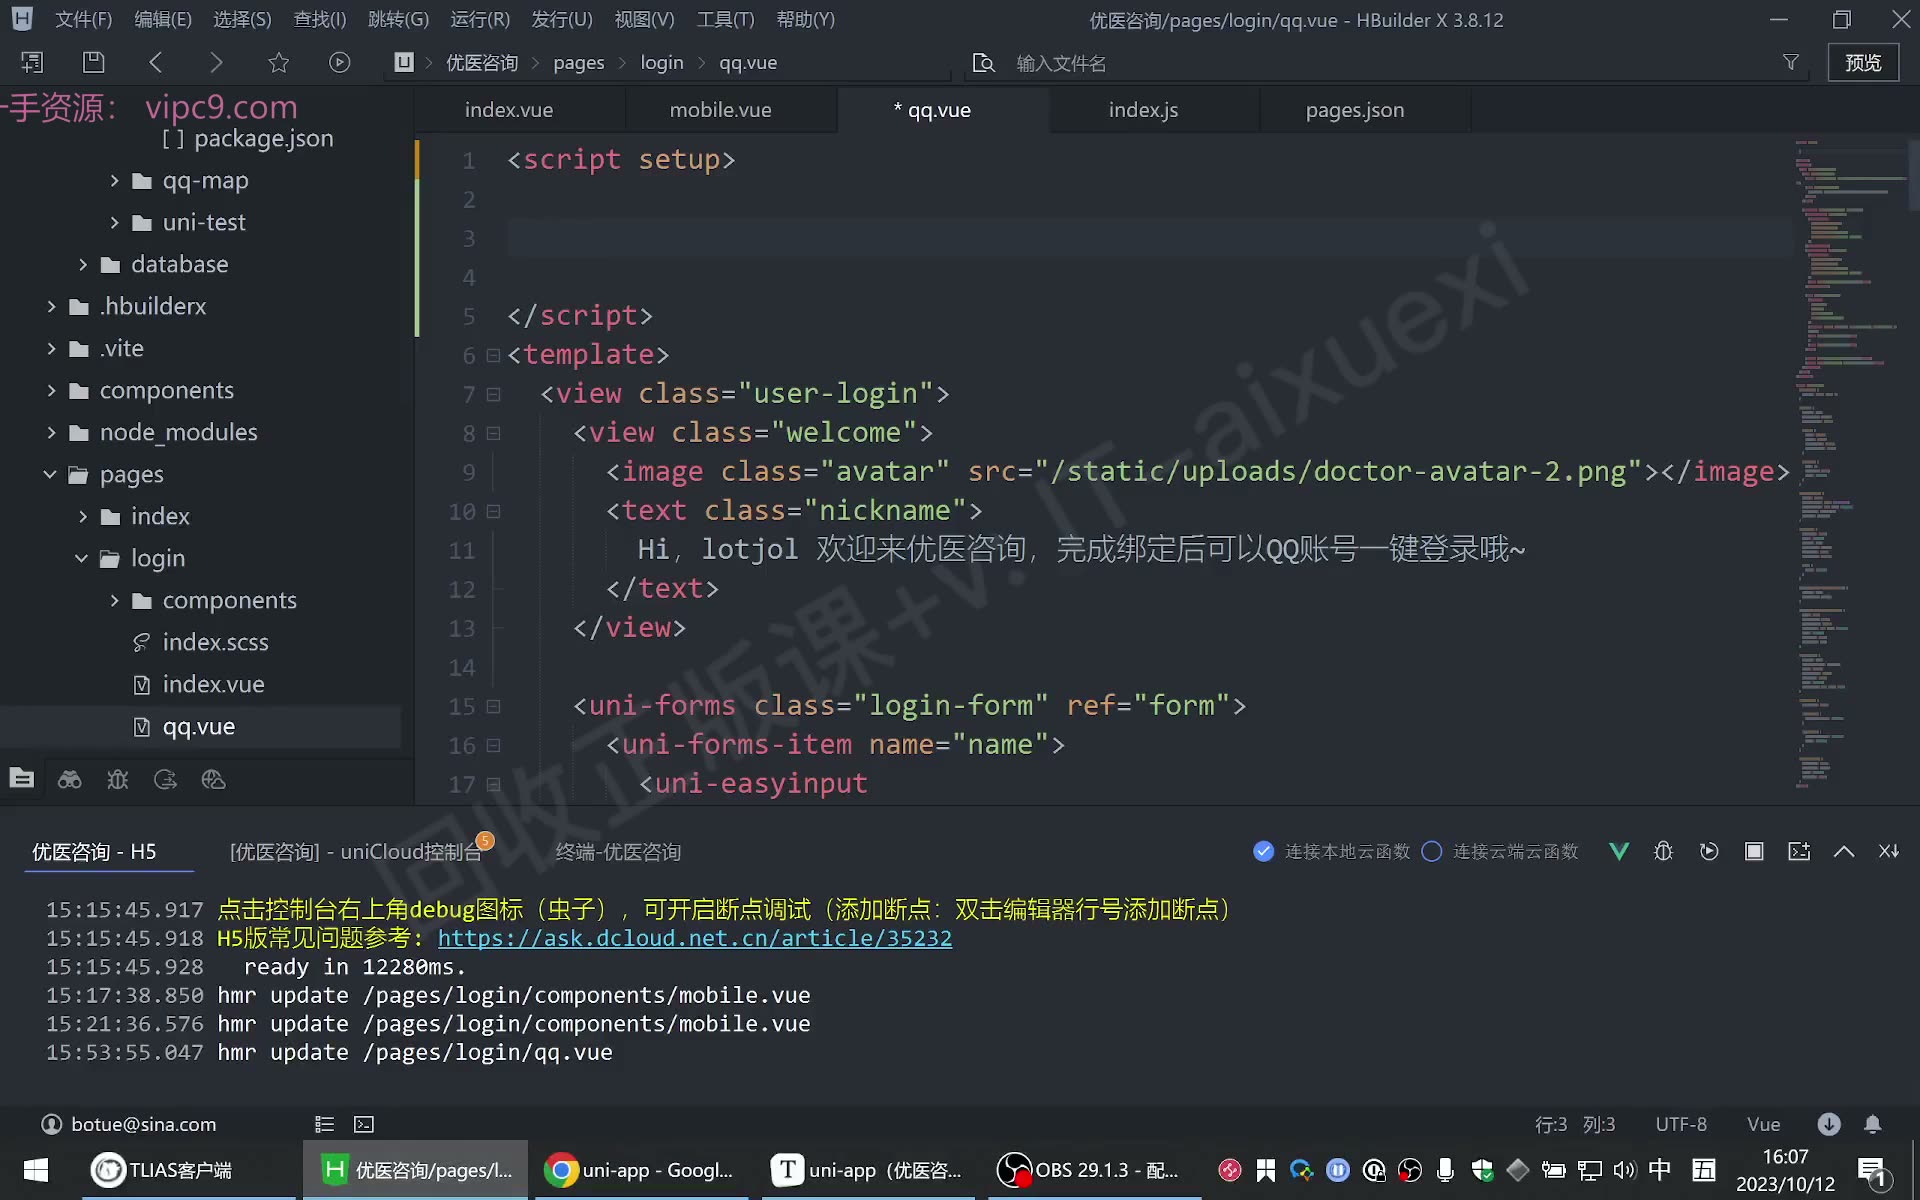Restart the run with the rerun icon
Image resolution: width=1920 pixels, height=1200 pixels.
[1709, 851]
